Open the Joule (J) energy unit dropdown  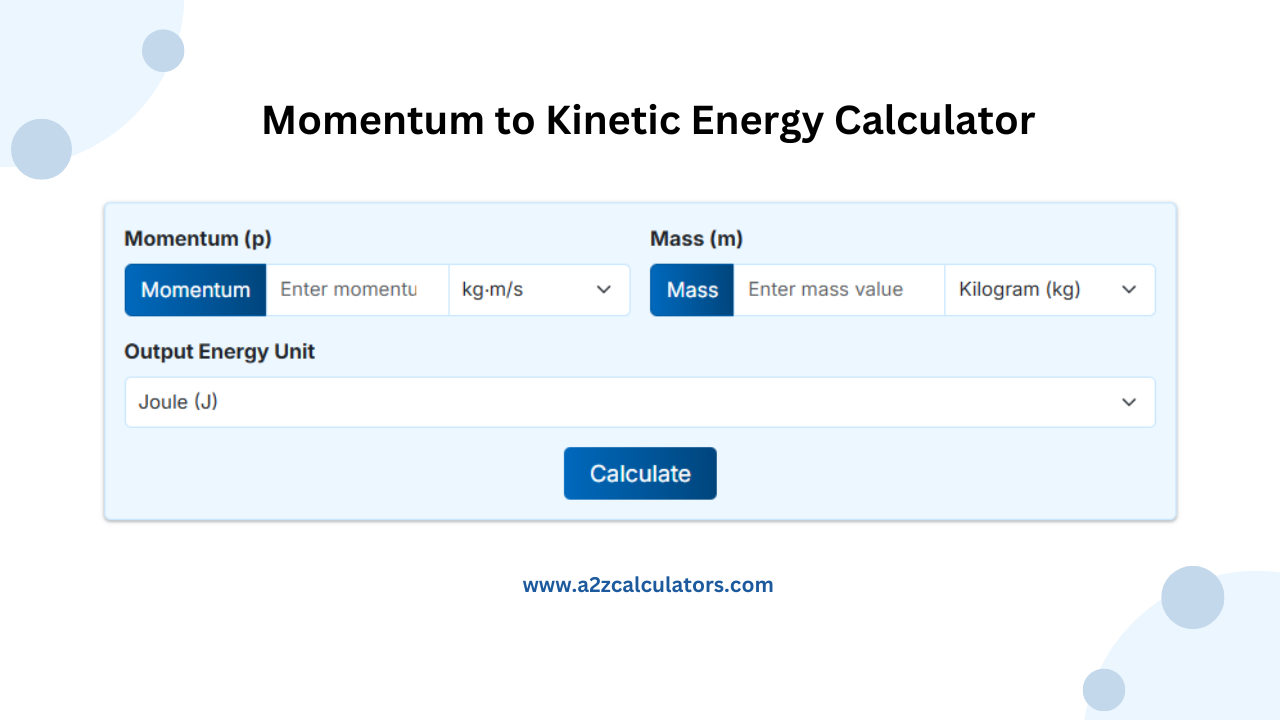640,402
